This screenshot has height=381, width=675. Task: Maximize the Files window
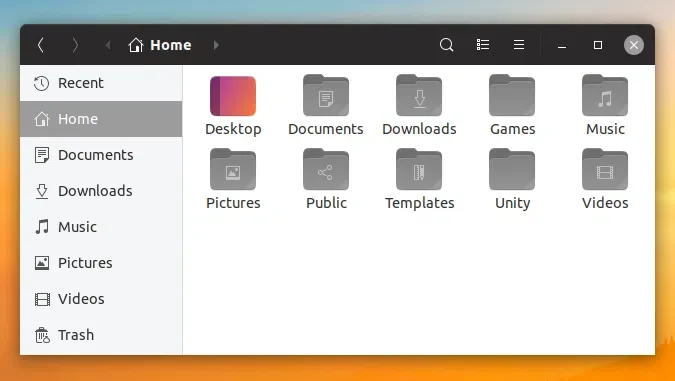click(x=598, y=45)
